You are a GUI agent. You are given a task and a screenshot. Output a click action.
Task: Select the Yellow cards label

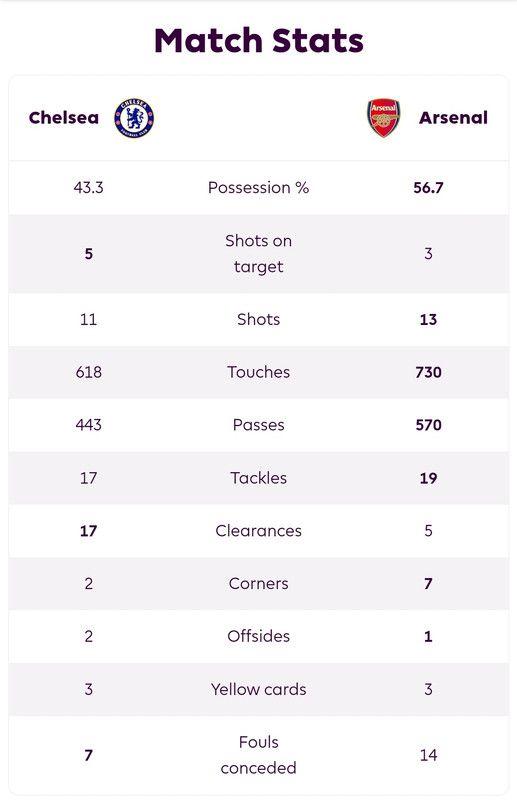(x=258, y=689)
